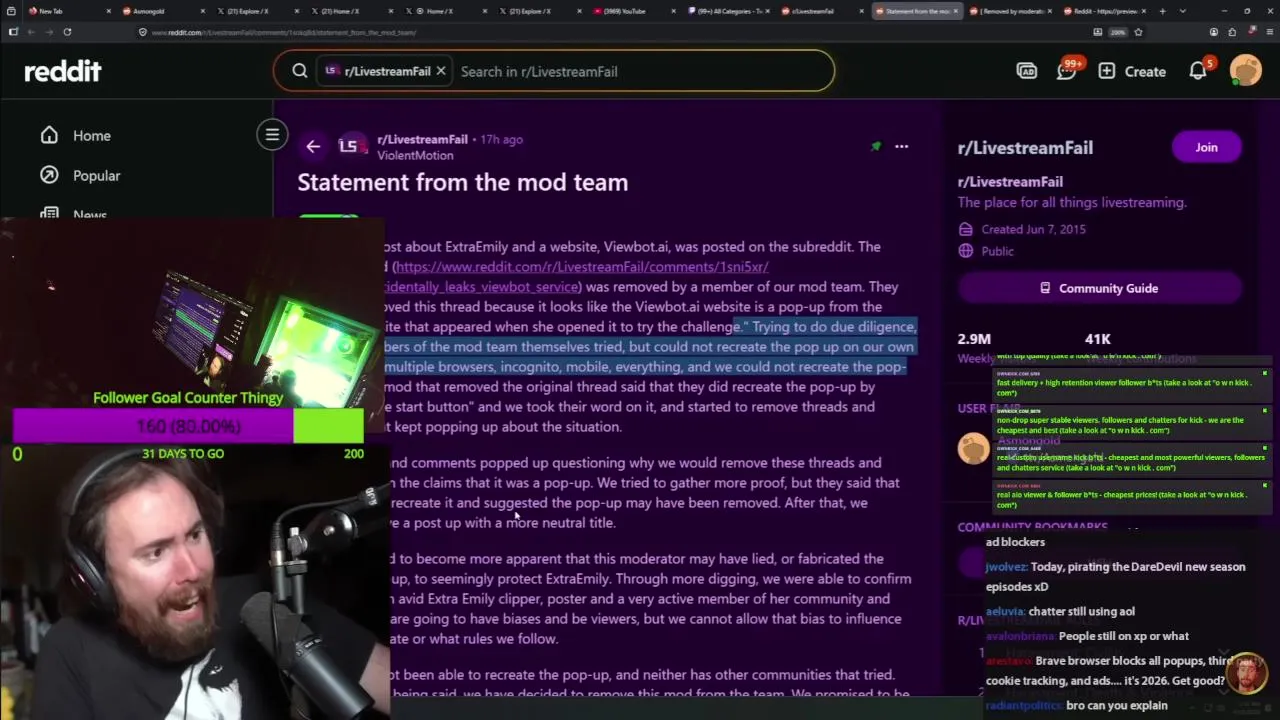Screen dimensions: 1280x720
Task: Open the list all tabs dropdown
Action: coord(1183,11)
